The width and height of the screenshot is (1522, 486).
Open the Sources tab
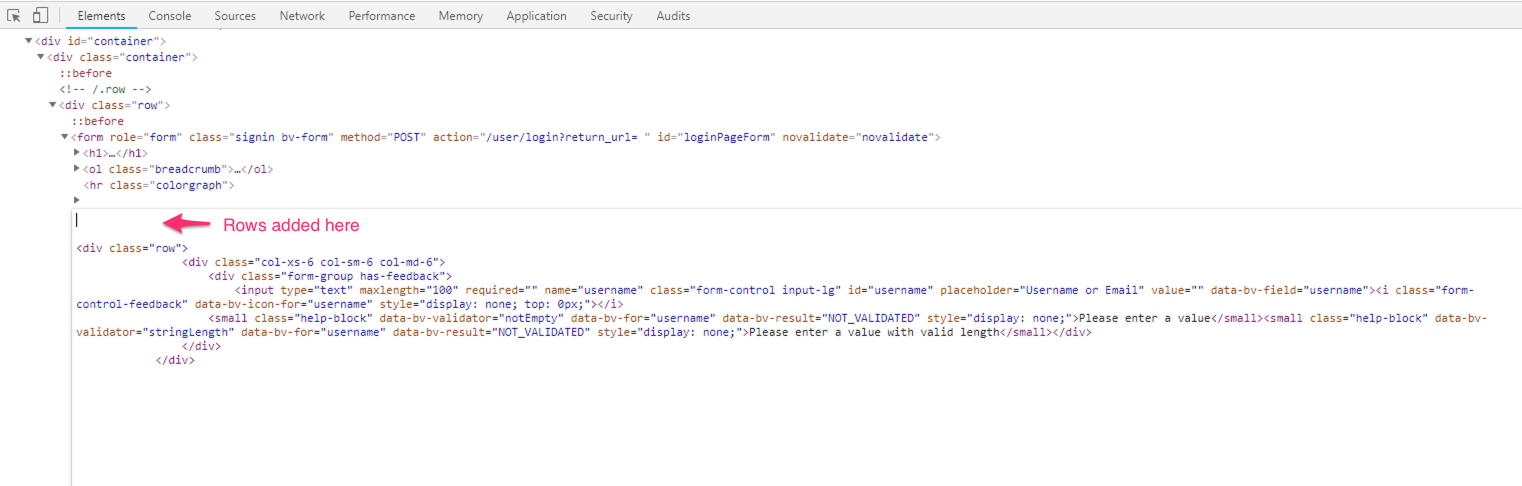(235, 16)
